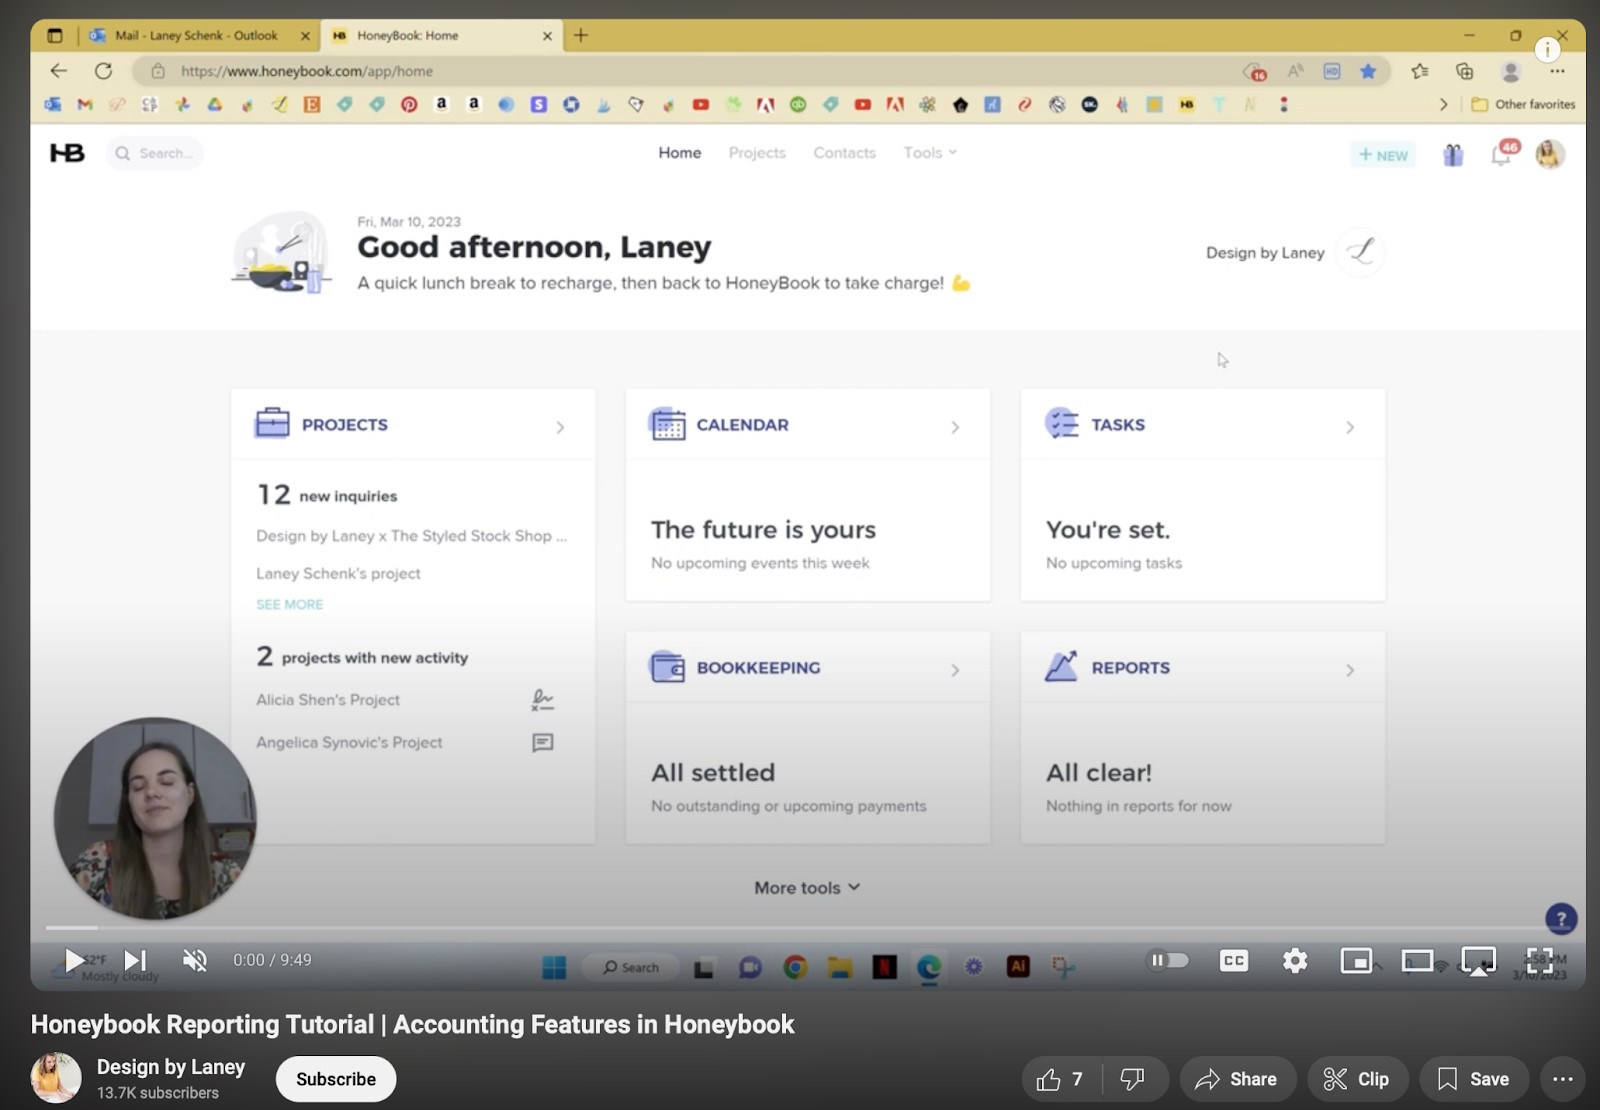Click the HoneyBook HB logo
Screen dimensions: 1600x1110
tap(67, 153)
